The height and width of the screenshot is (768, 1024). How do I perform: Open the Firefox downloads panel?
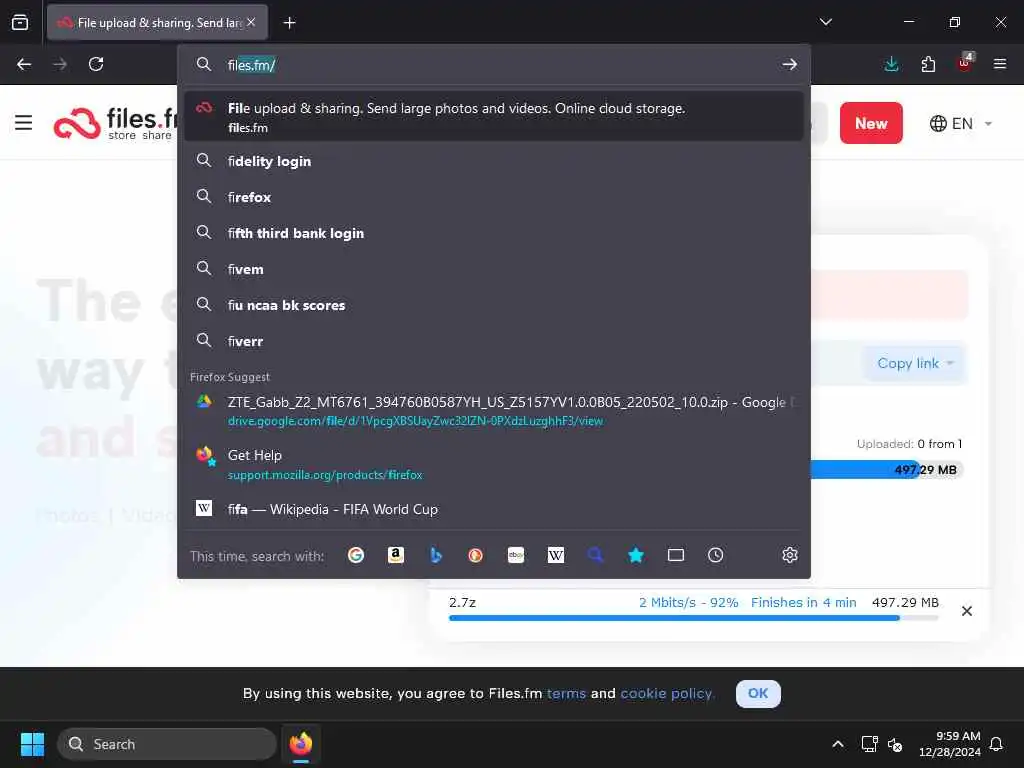[x=891, y=64]
